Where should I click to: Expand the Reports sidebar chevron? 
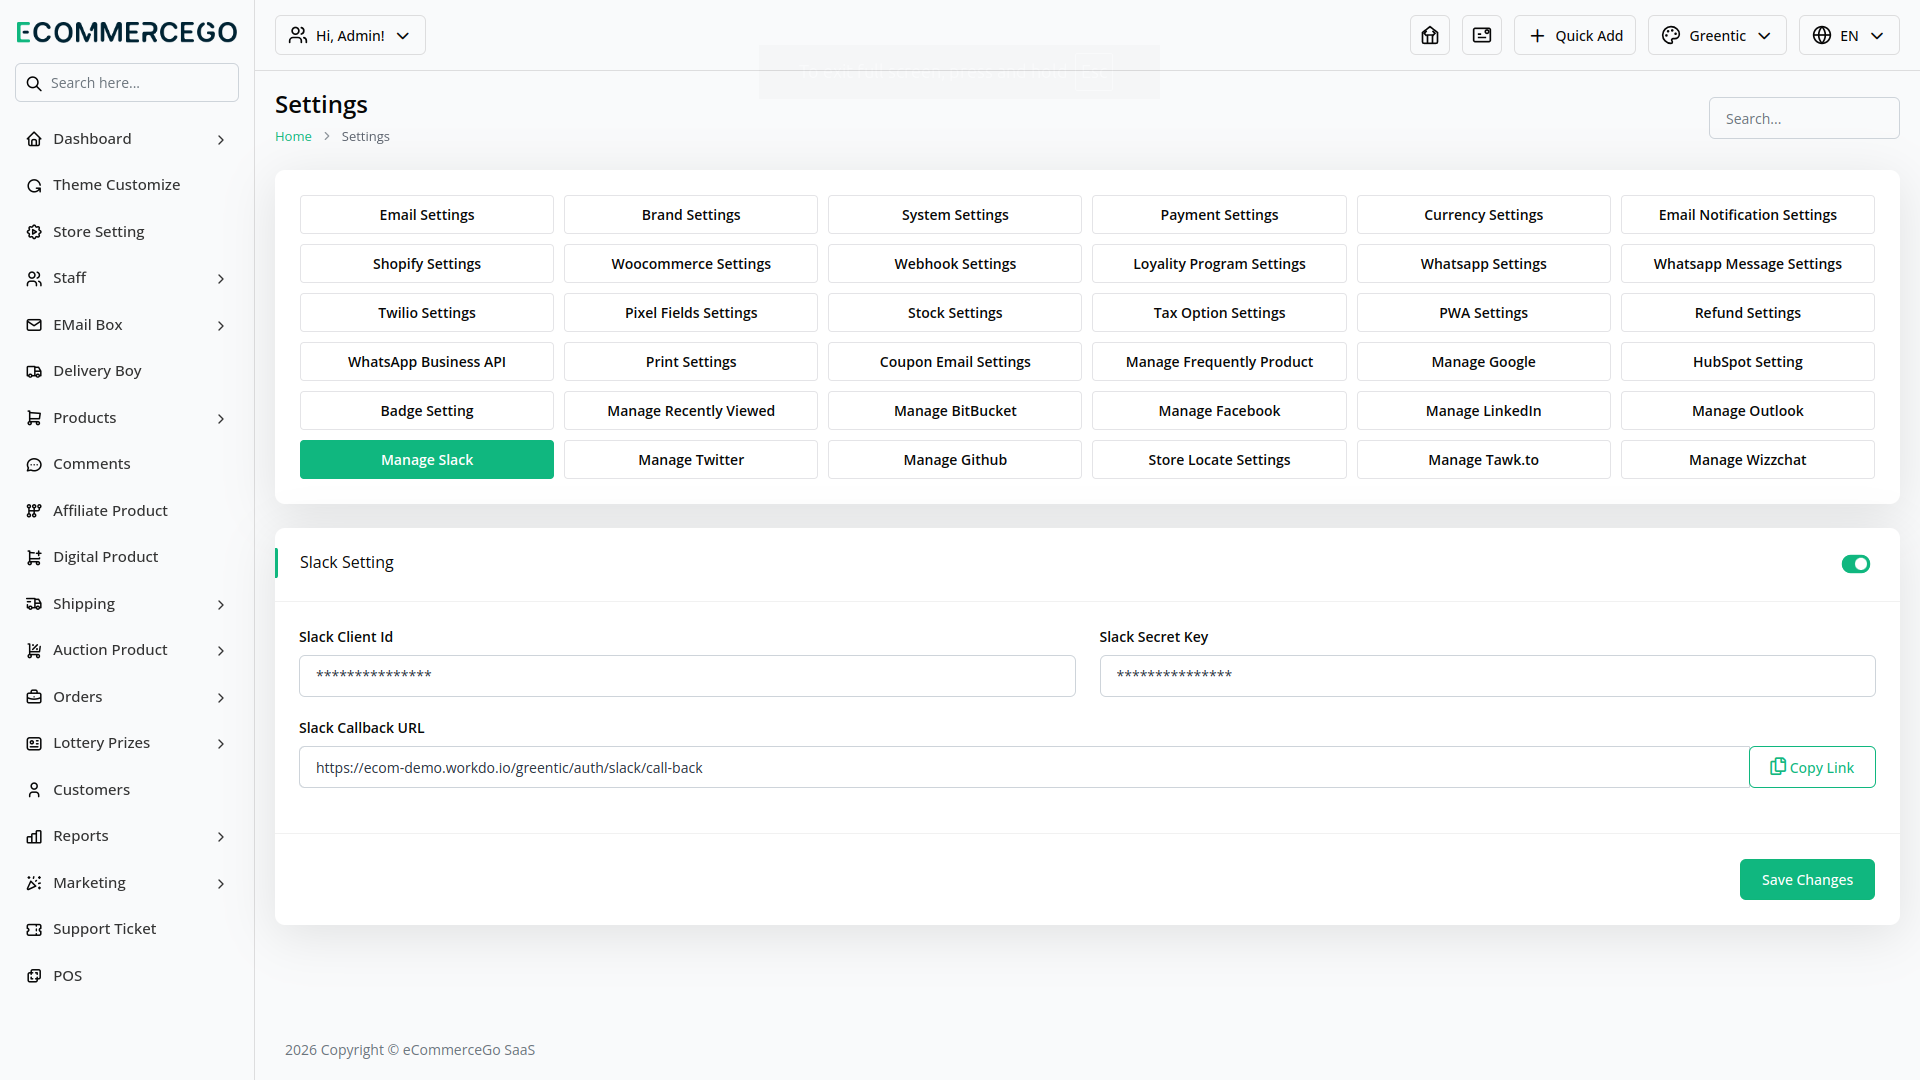pyautogui.click(x=221, y=836)
